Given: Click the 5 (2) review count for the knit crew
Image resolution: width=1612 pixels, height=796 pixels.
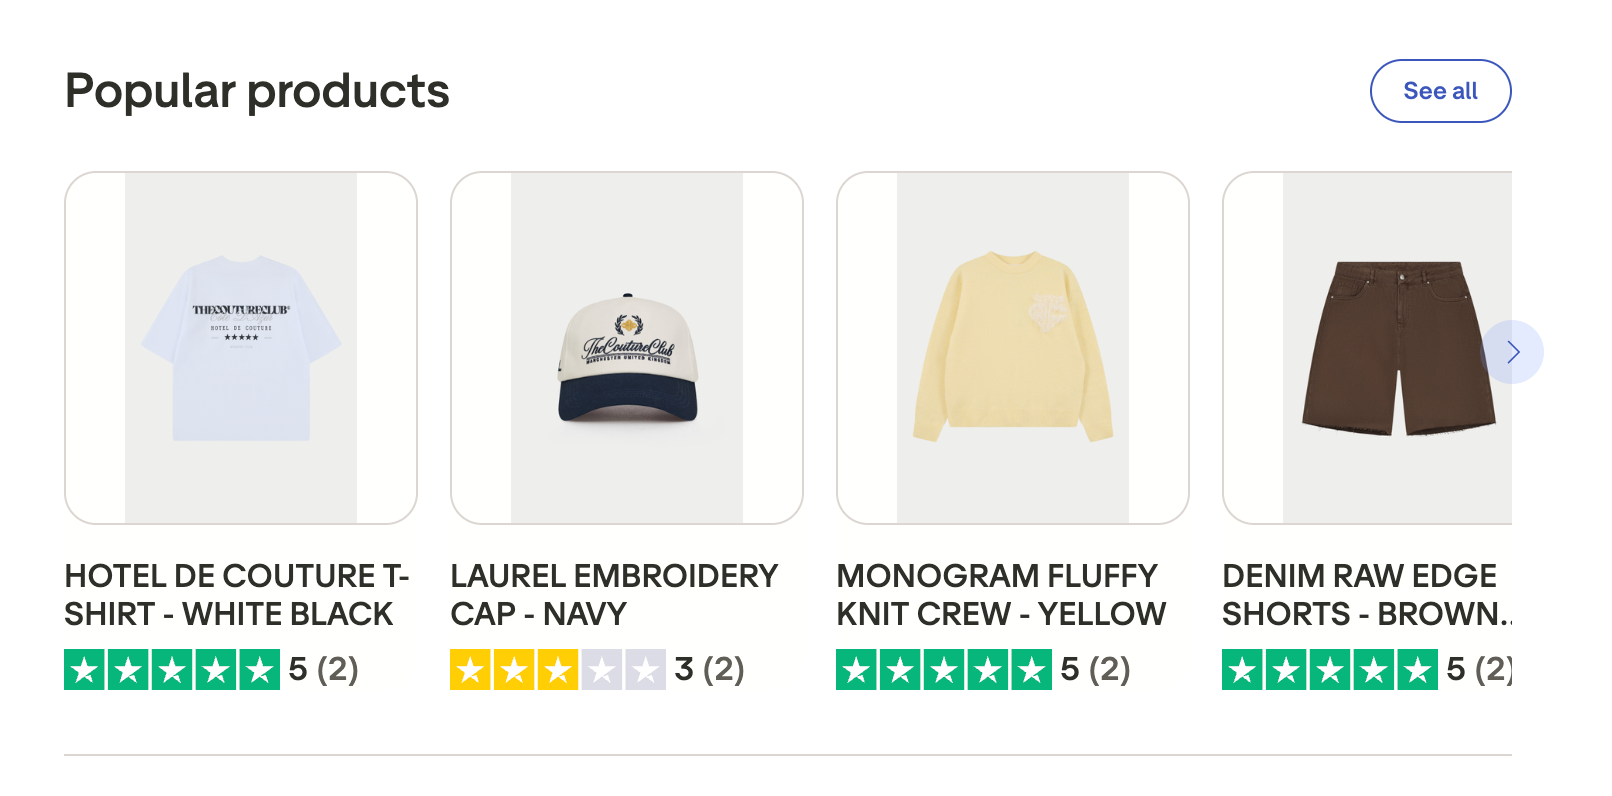Looking at the screenshot, I should pyautogui.click(x=1095, y=669).
